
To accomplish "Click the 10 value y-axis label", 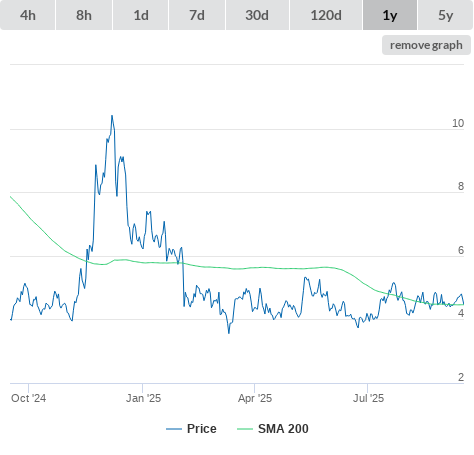I will click(x=458, y=123).
